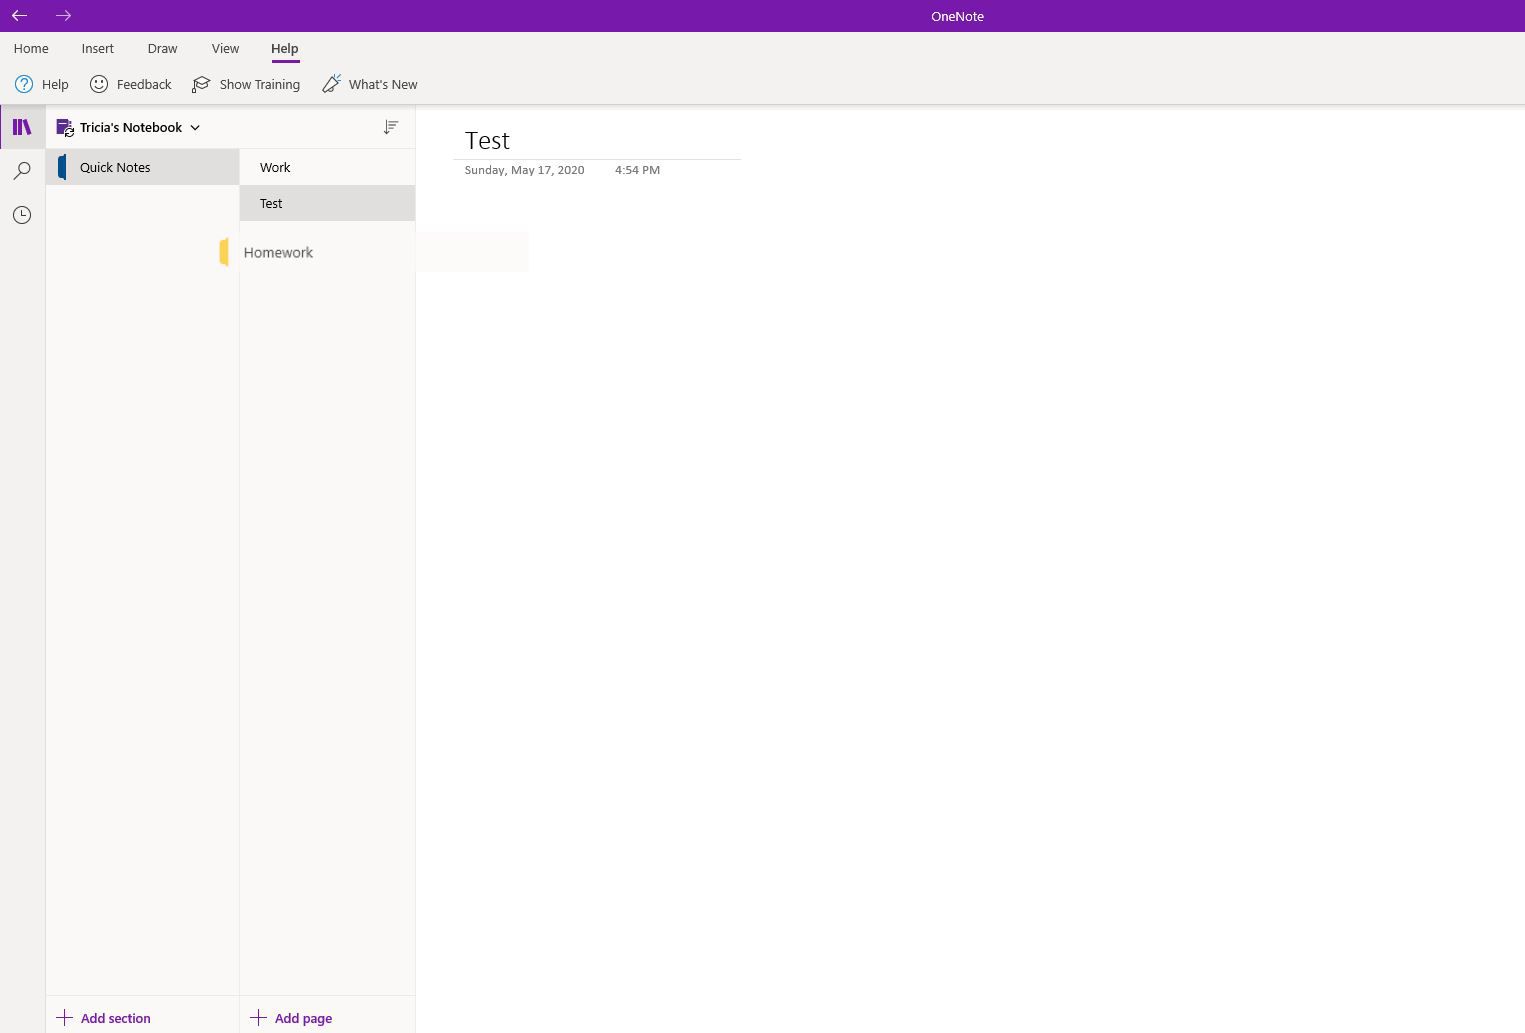Open the Insert ribbon tab

tap(98, 48)
